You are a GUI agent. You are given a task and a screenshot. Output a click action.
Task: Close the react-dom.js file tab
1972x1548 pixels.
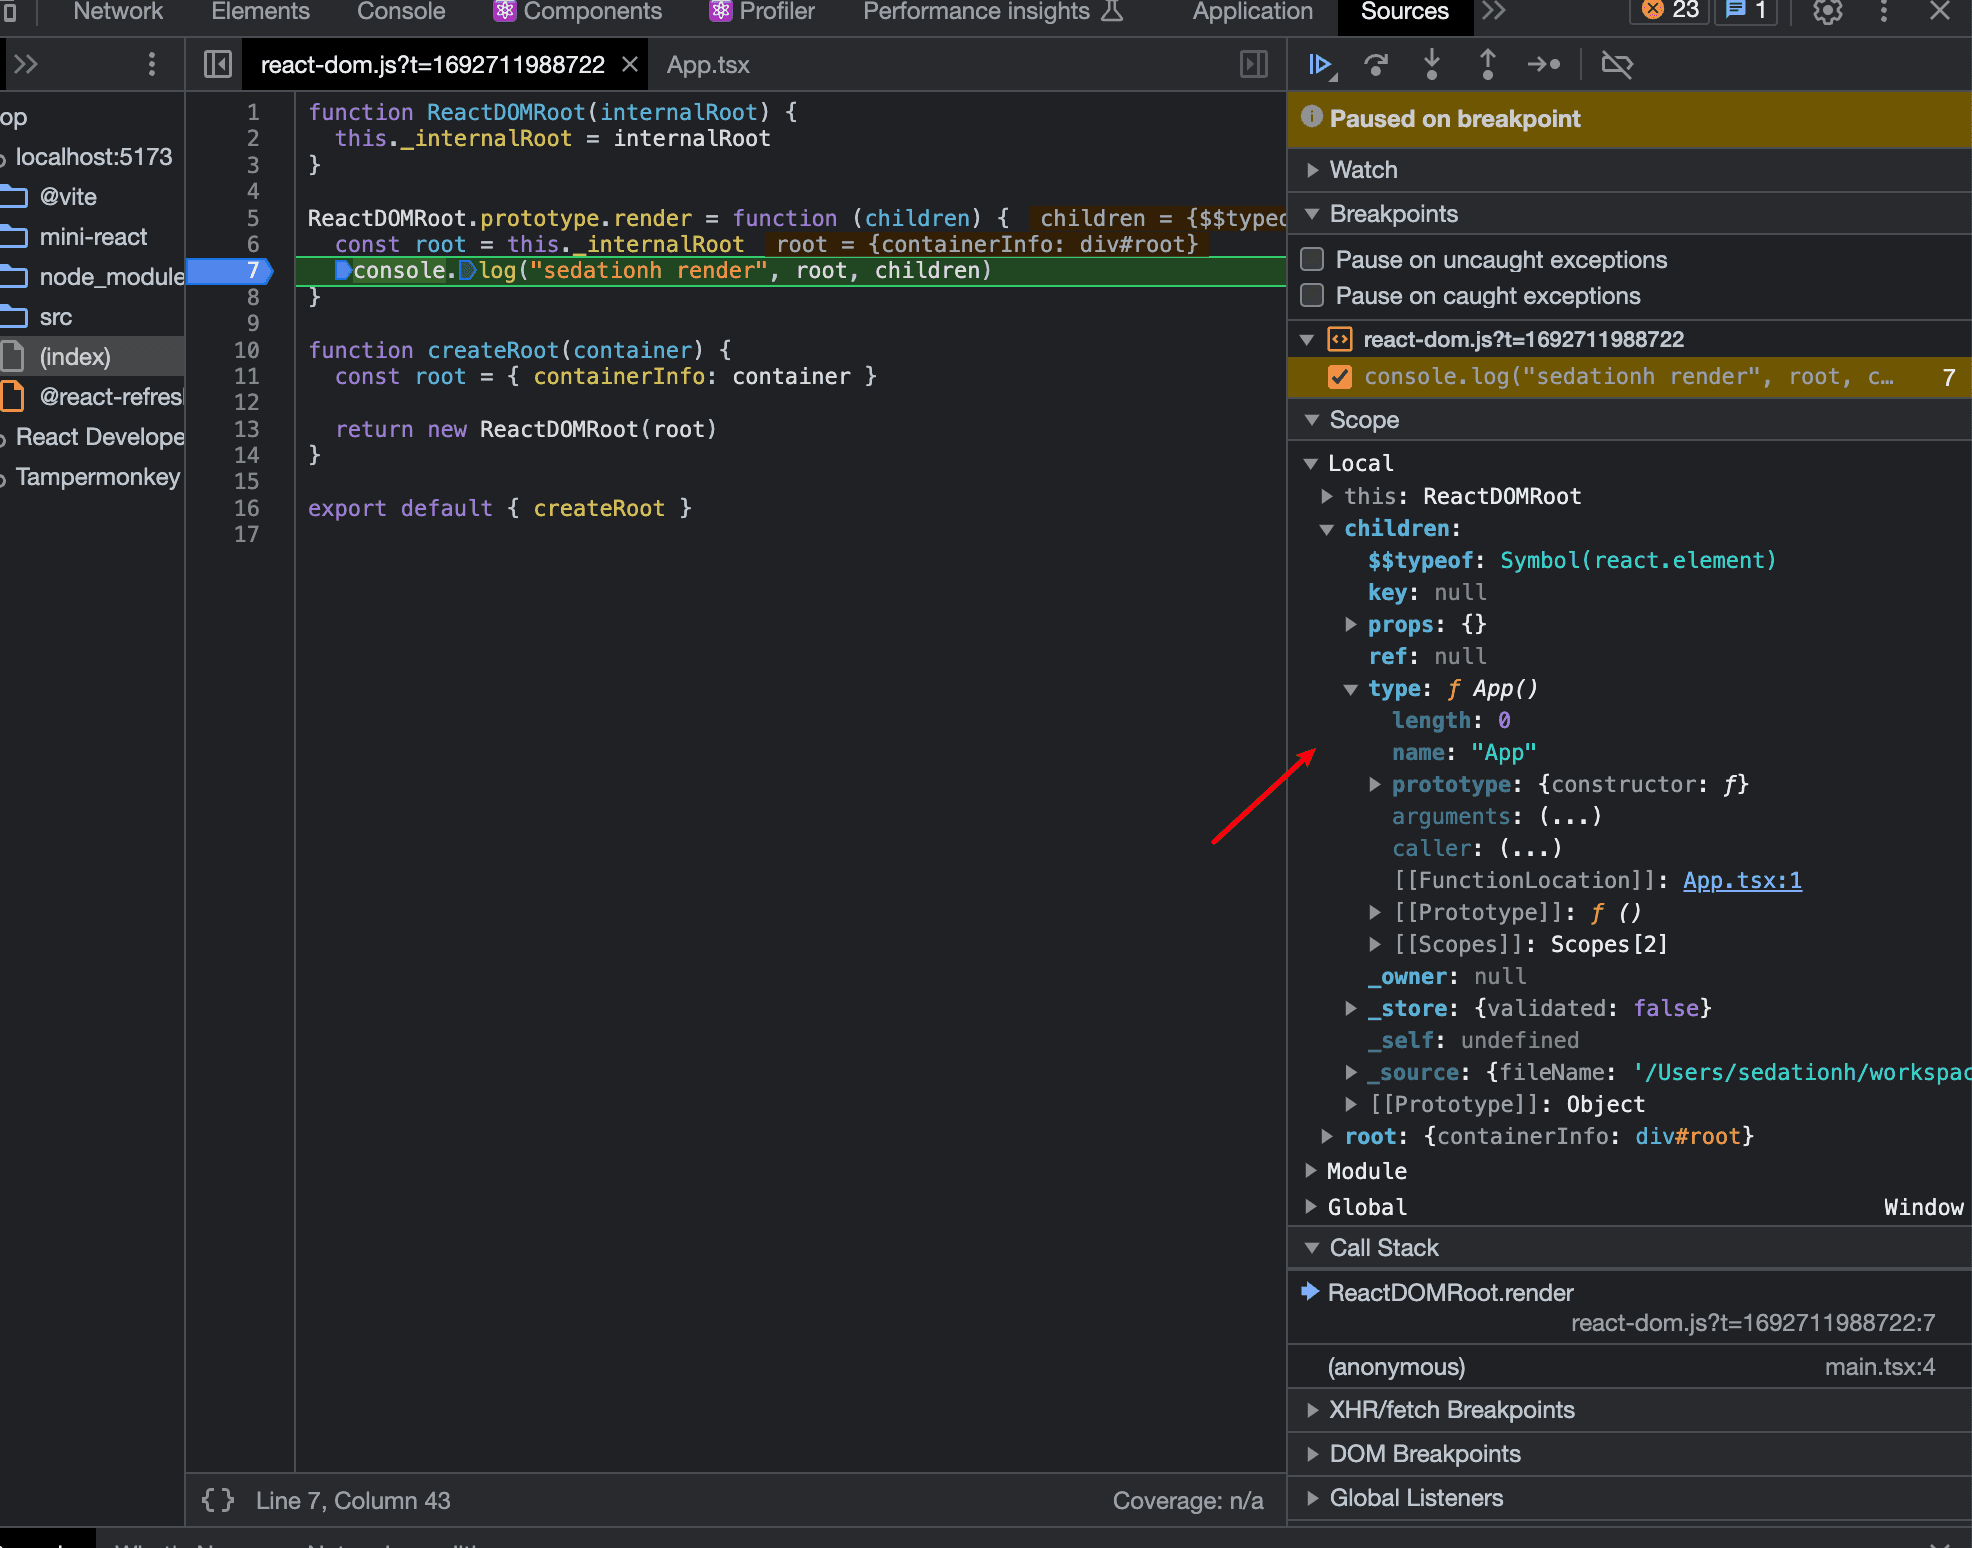tap(630, 65)
